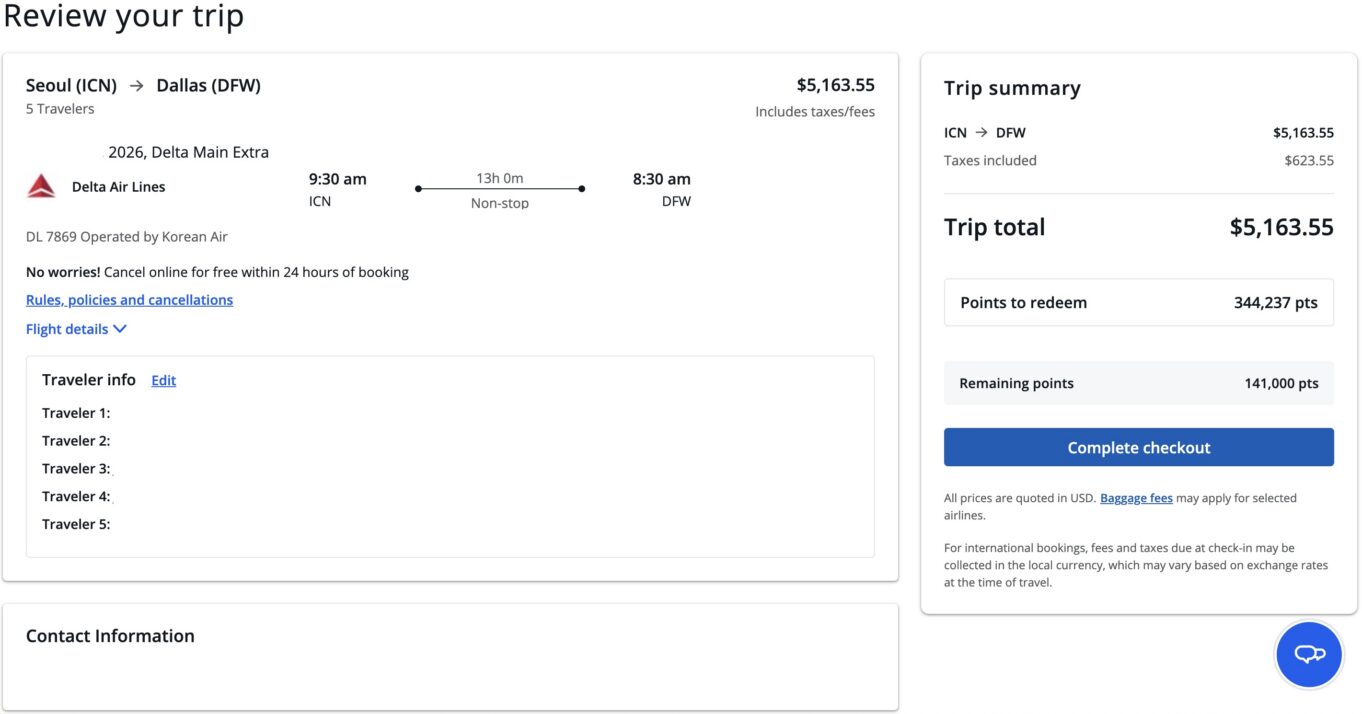Viewport: 1362px width, 714px height.
Task: Click the Trip total amount
Action: [1281, 227]
